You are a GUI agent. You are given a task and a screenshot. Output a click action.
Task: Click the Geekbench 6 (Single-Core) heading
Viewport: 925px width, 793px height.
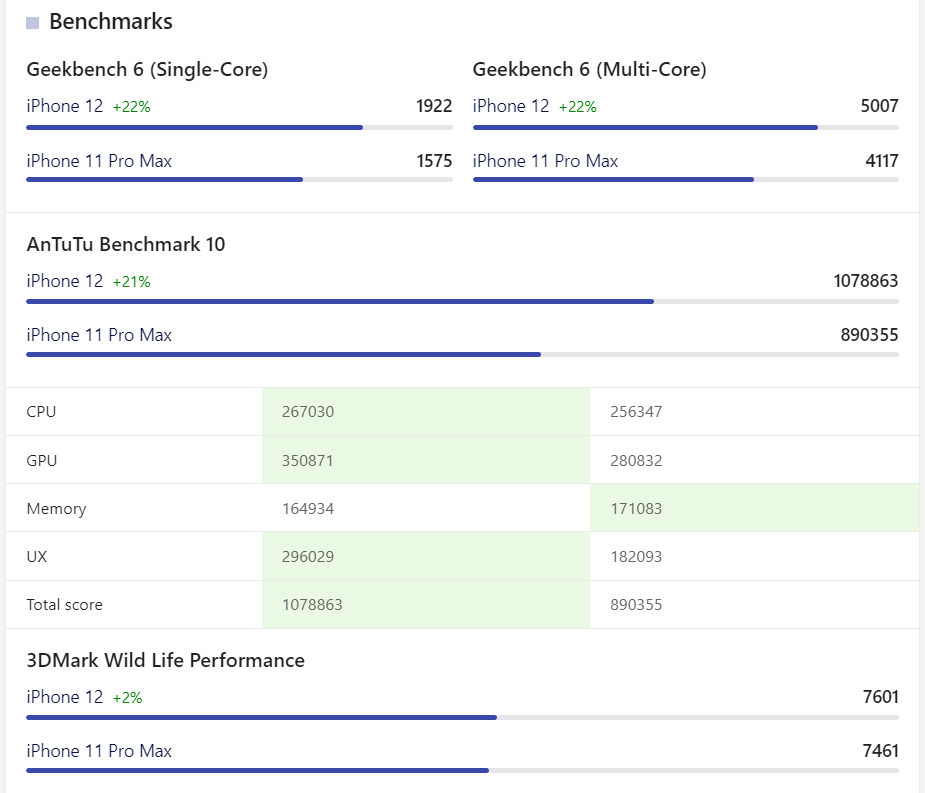[147, 70]
